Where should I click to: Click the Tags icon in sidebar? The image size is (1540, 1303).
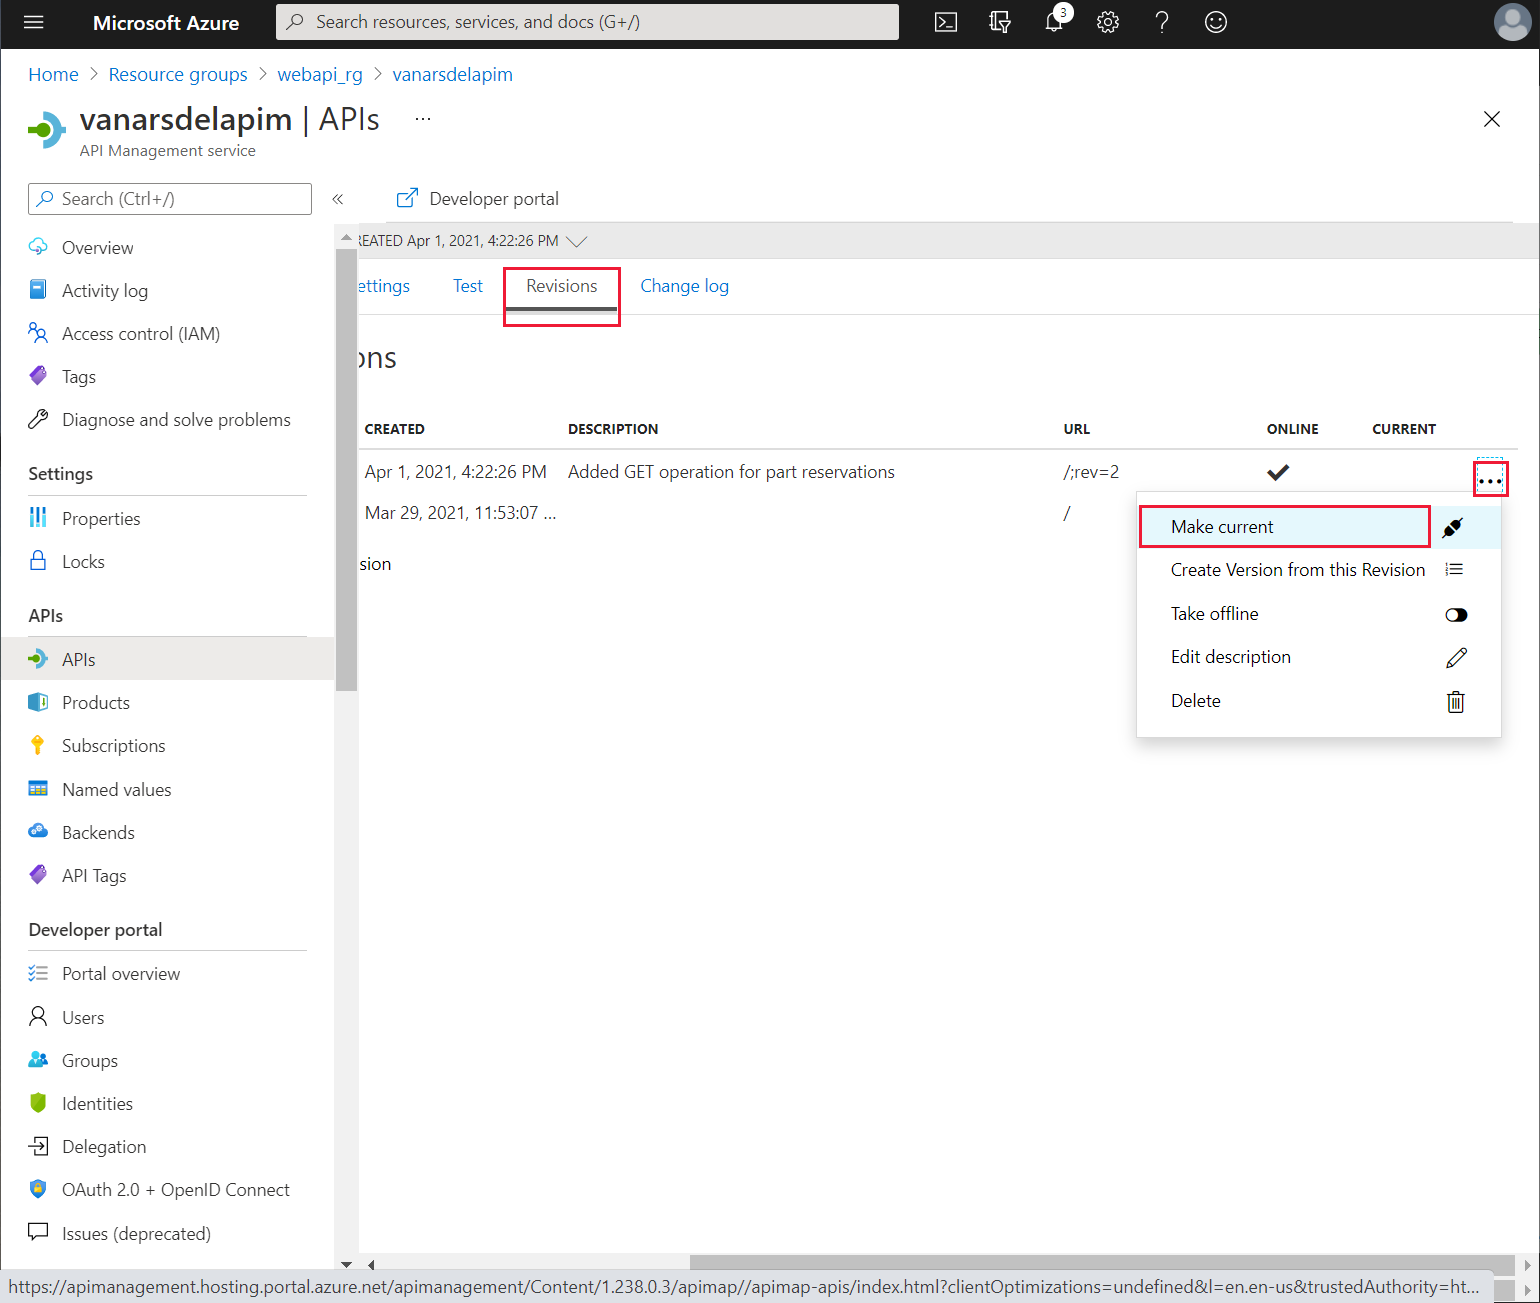(38, 376)
